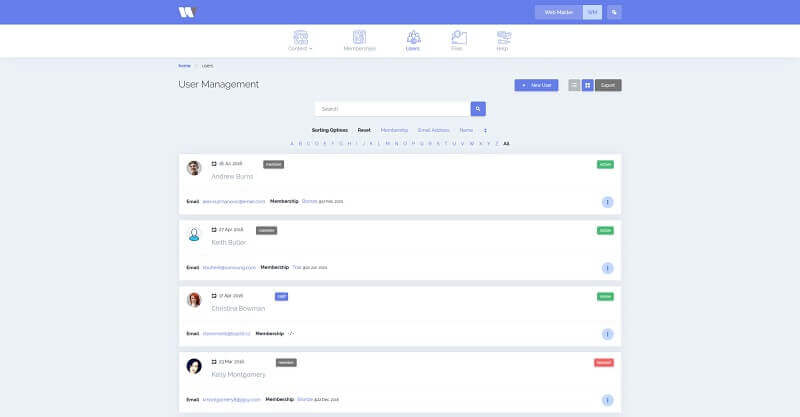Click Keith Butler email address link

point(229,267)
